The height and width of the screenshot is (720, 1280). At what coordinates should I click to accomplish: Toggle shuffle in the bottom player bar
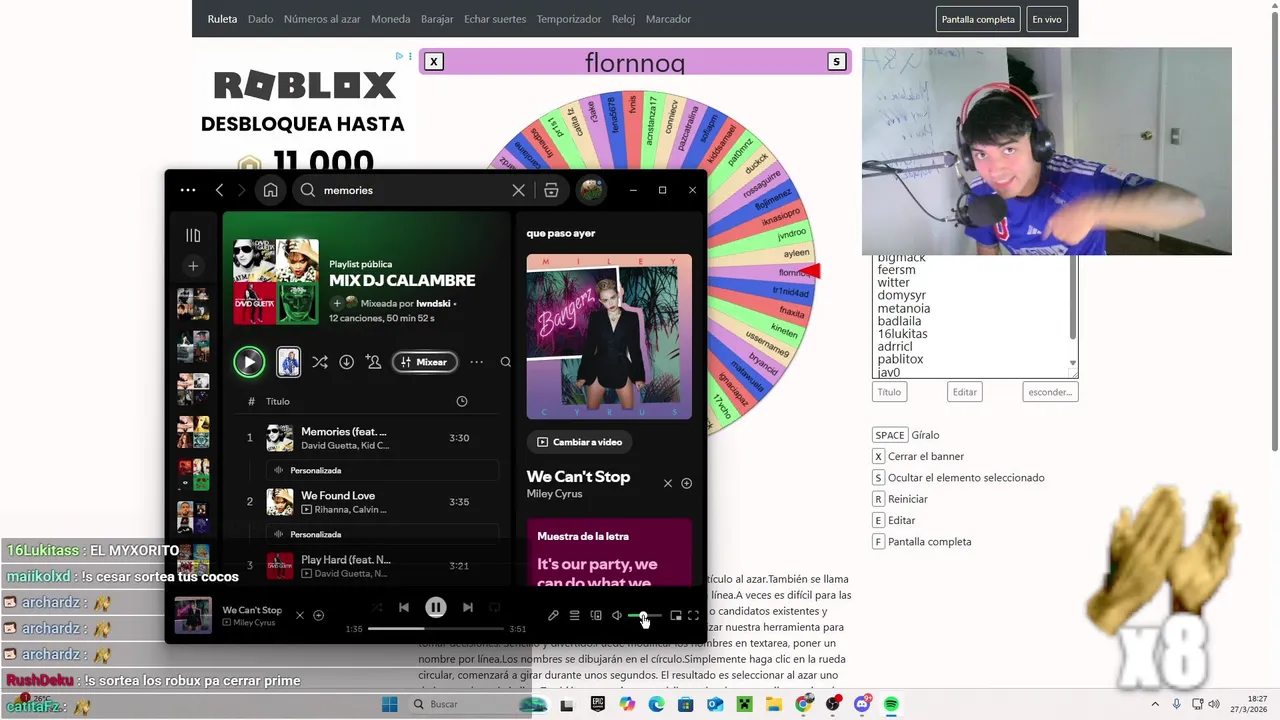pos(377,607)
